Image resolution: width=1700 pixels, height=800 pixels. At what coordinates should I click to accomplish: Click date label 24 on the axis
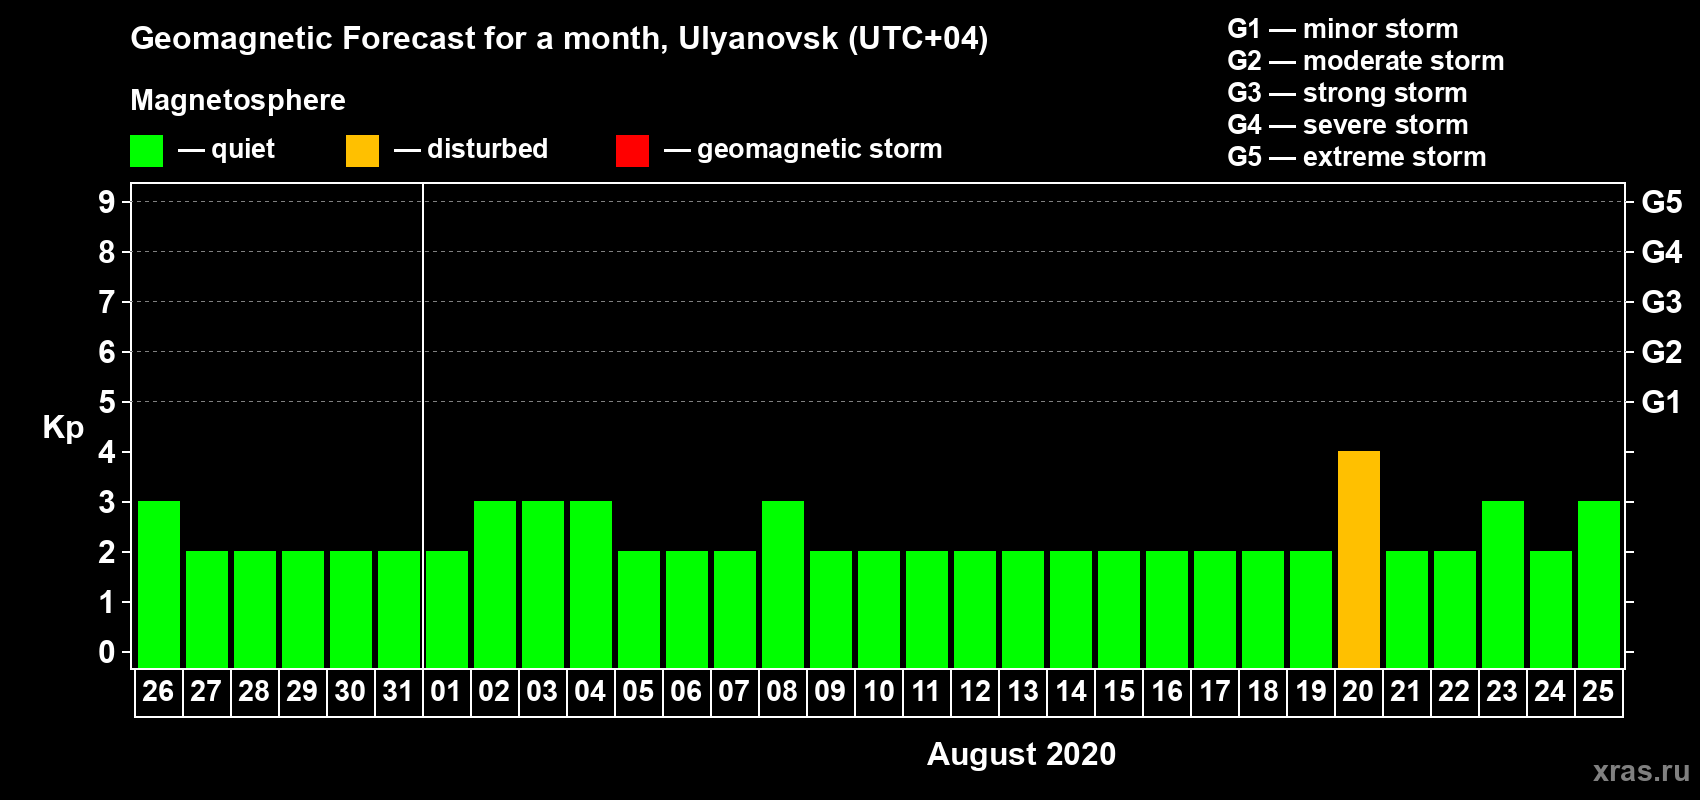[x=1550, y=692]
